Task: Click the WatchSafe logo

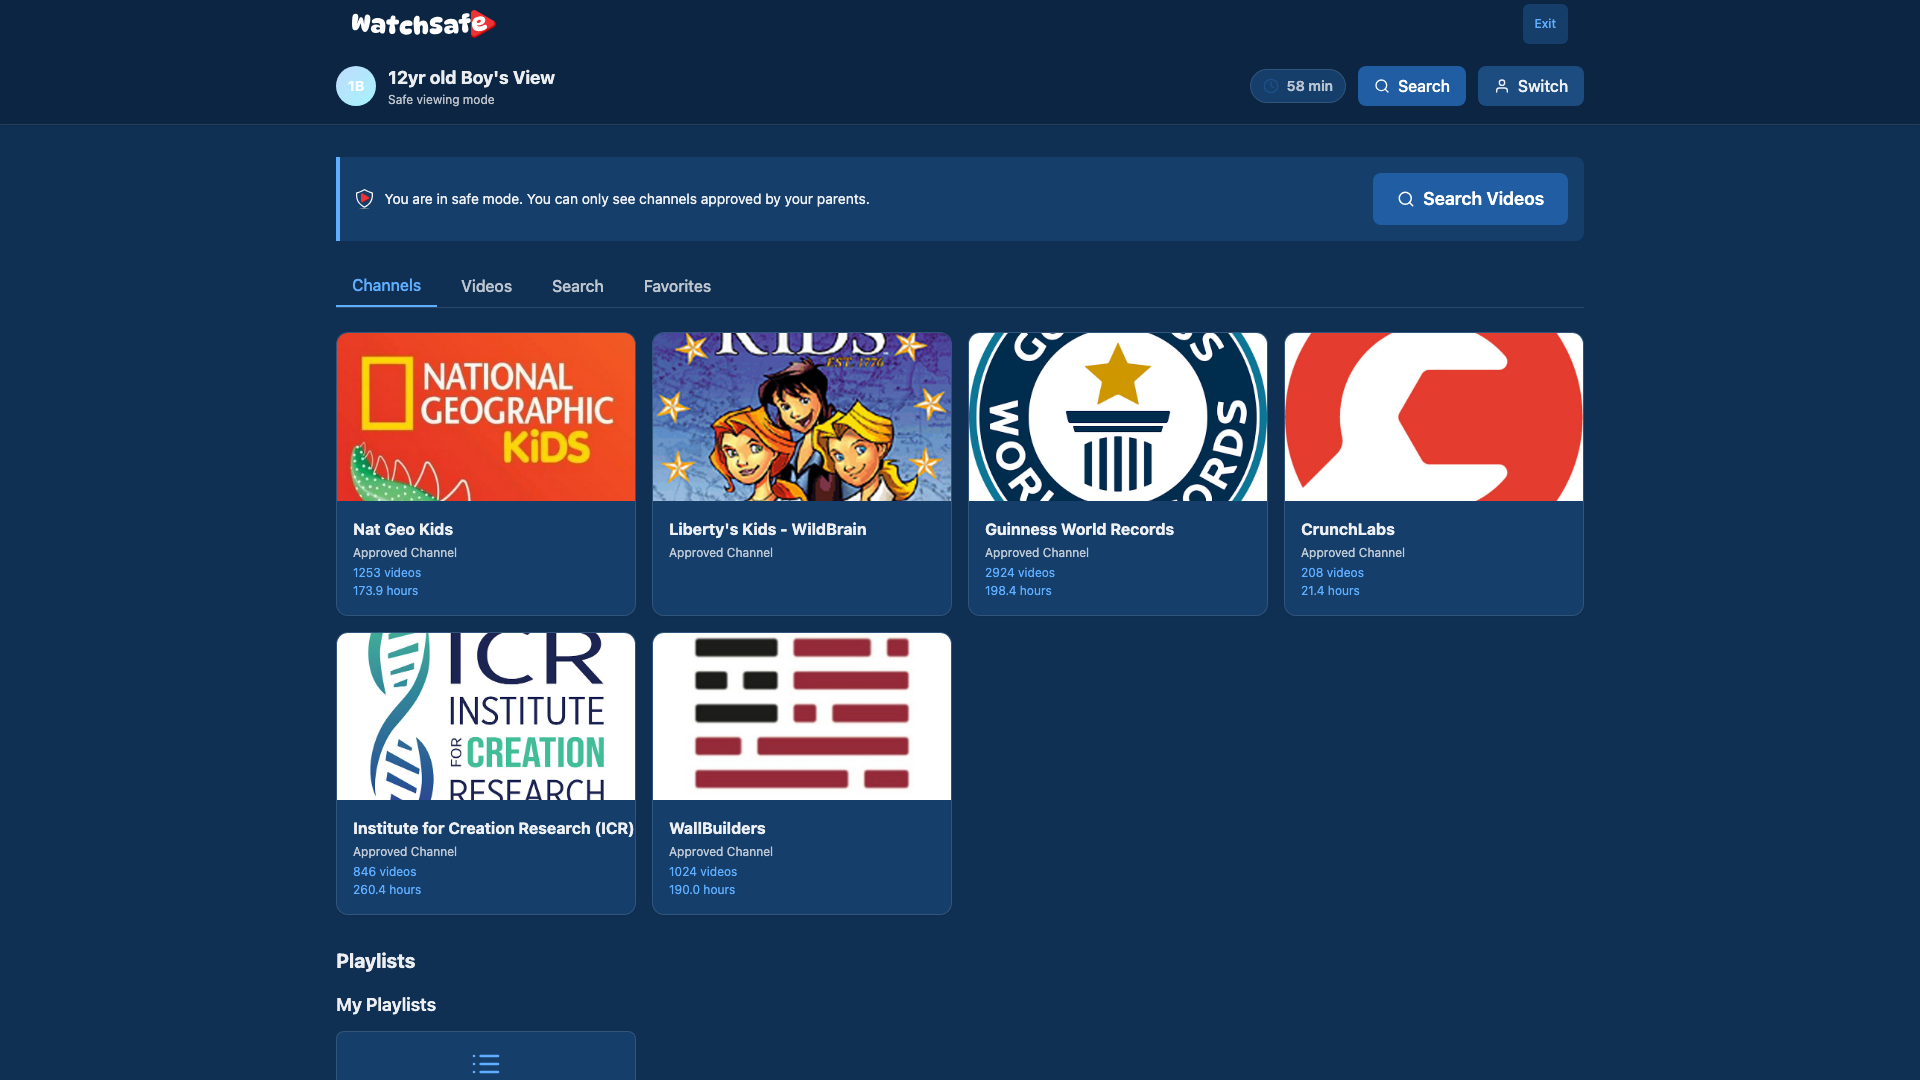Action: [423, 24]
